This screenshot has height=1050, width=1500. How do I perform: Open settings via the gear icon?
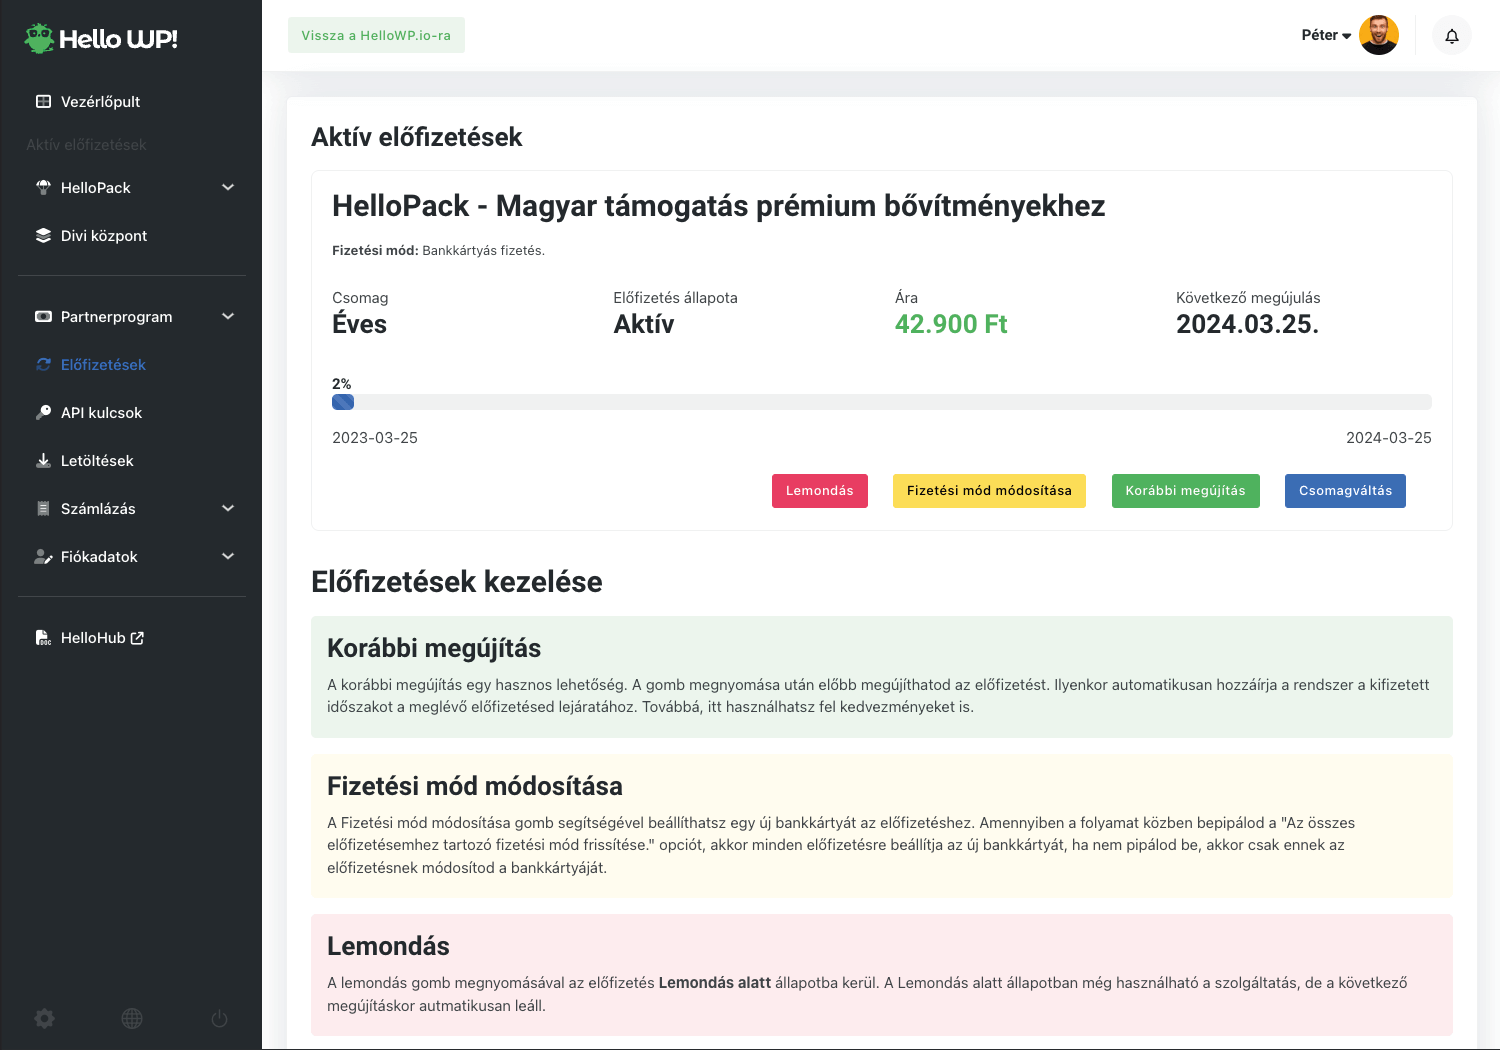click(x=45, y=1018)
